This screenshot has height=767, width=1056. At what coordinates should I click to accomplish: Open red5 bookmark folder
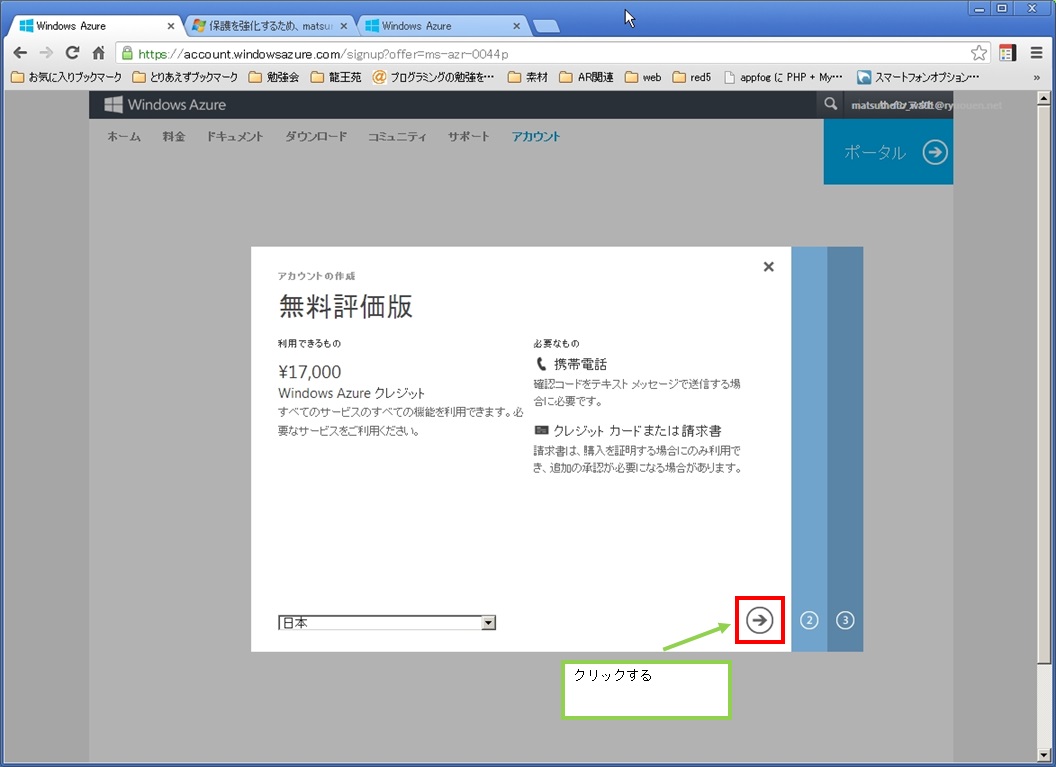(x=692, y=77)
